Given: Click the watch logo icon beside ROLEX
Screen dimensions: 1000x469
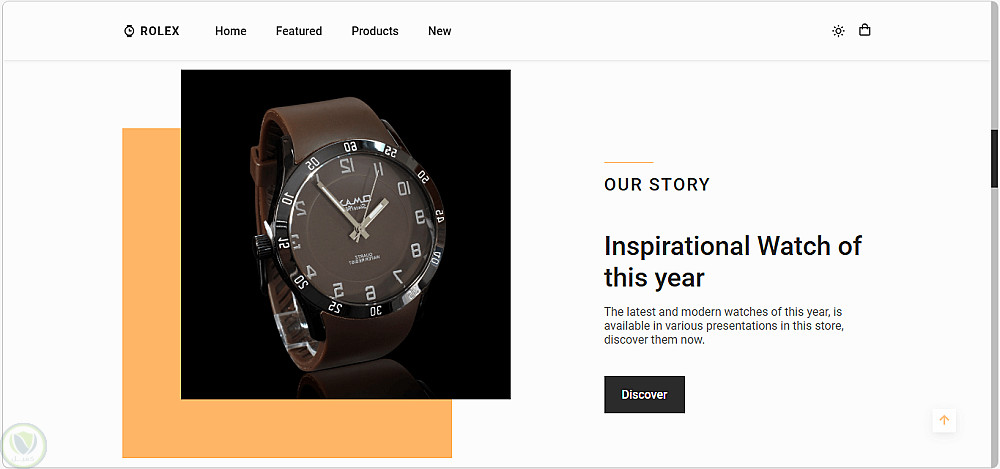Looking at the screenshot, I should pyautogui.click(x=129, y=31).
